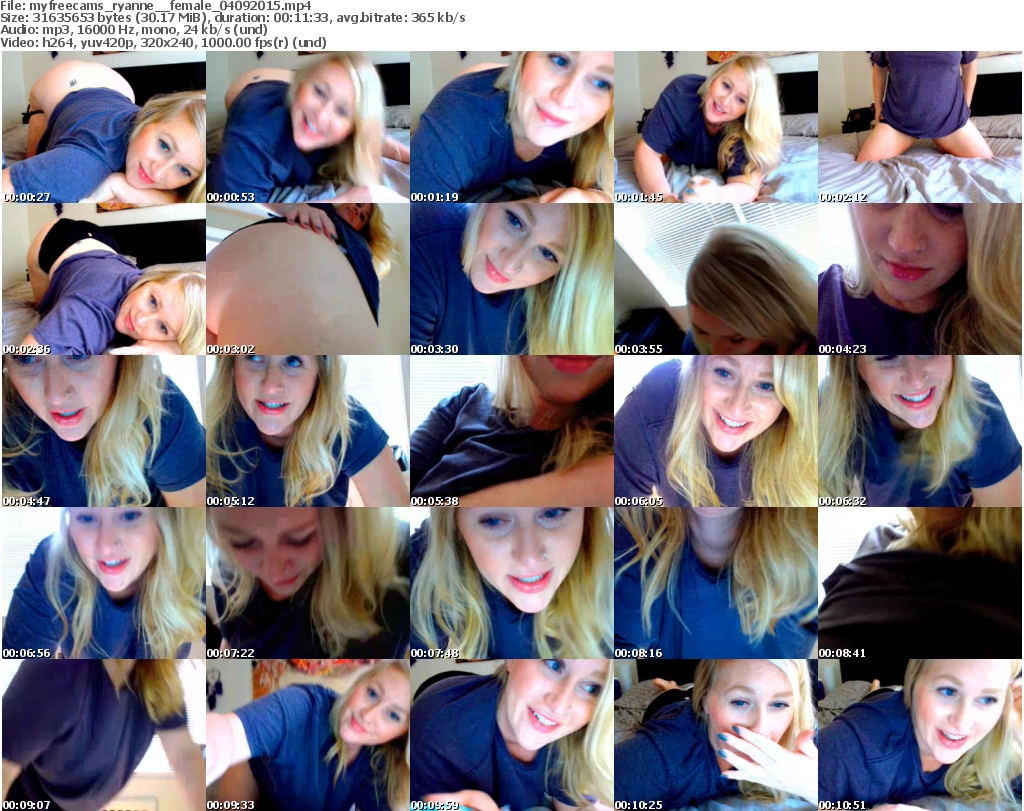Screen dimensions: 1024x811
Task: Select the frame stamped 00:03:30
Action: point(512,279)
